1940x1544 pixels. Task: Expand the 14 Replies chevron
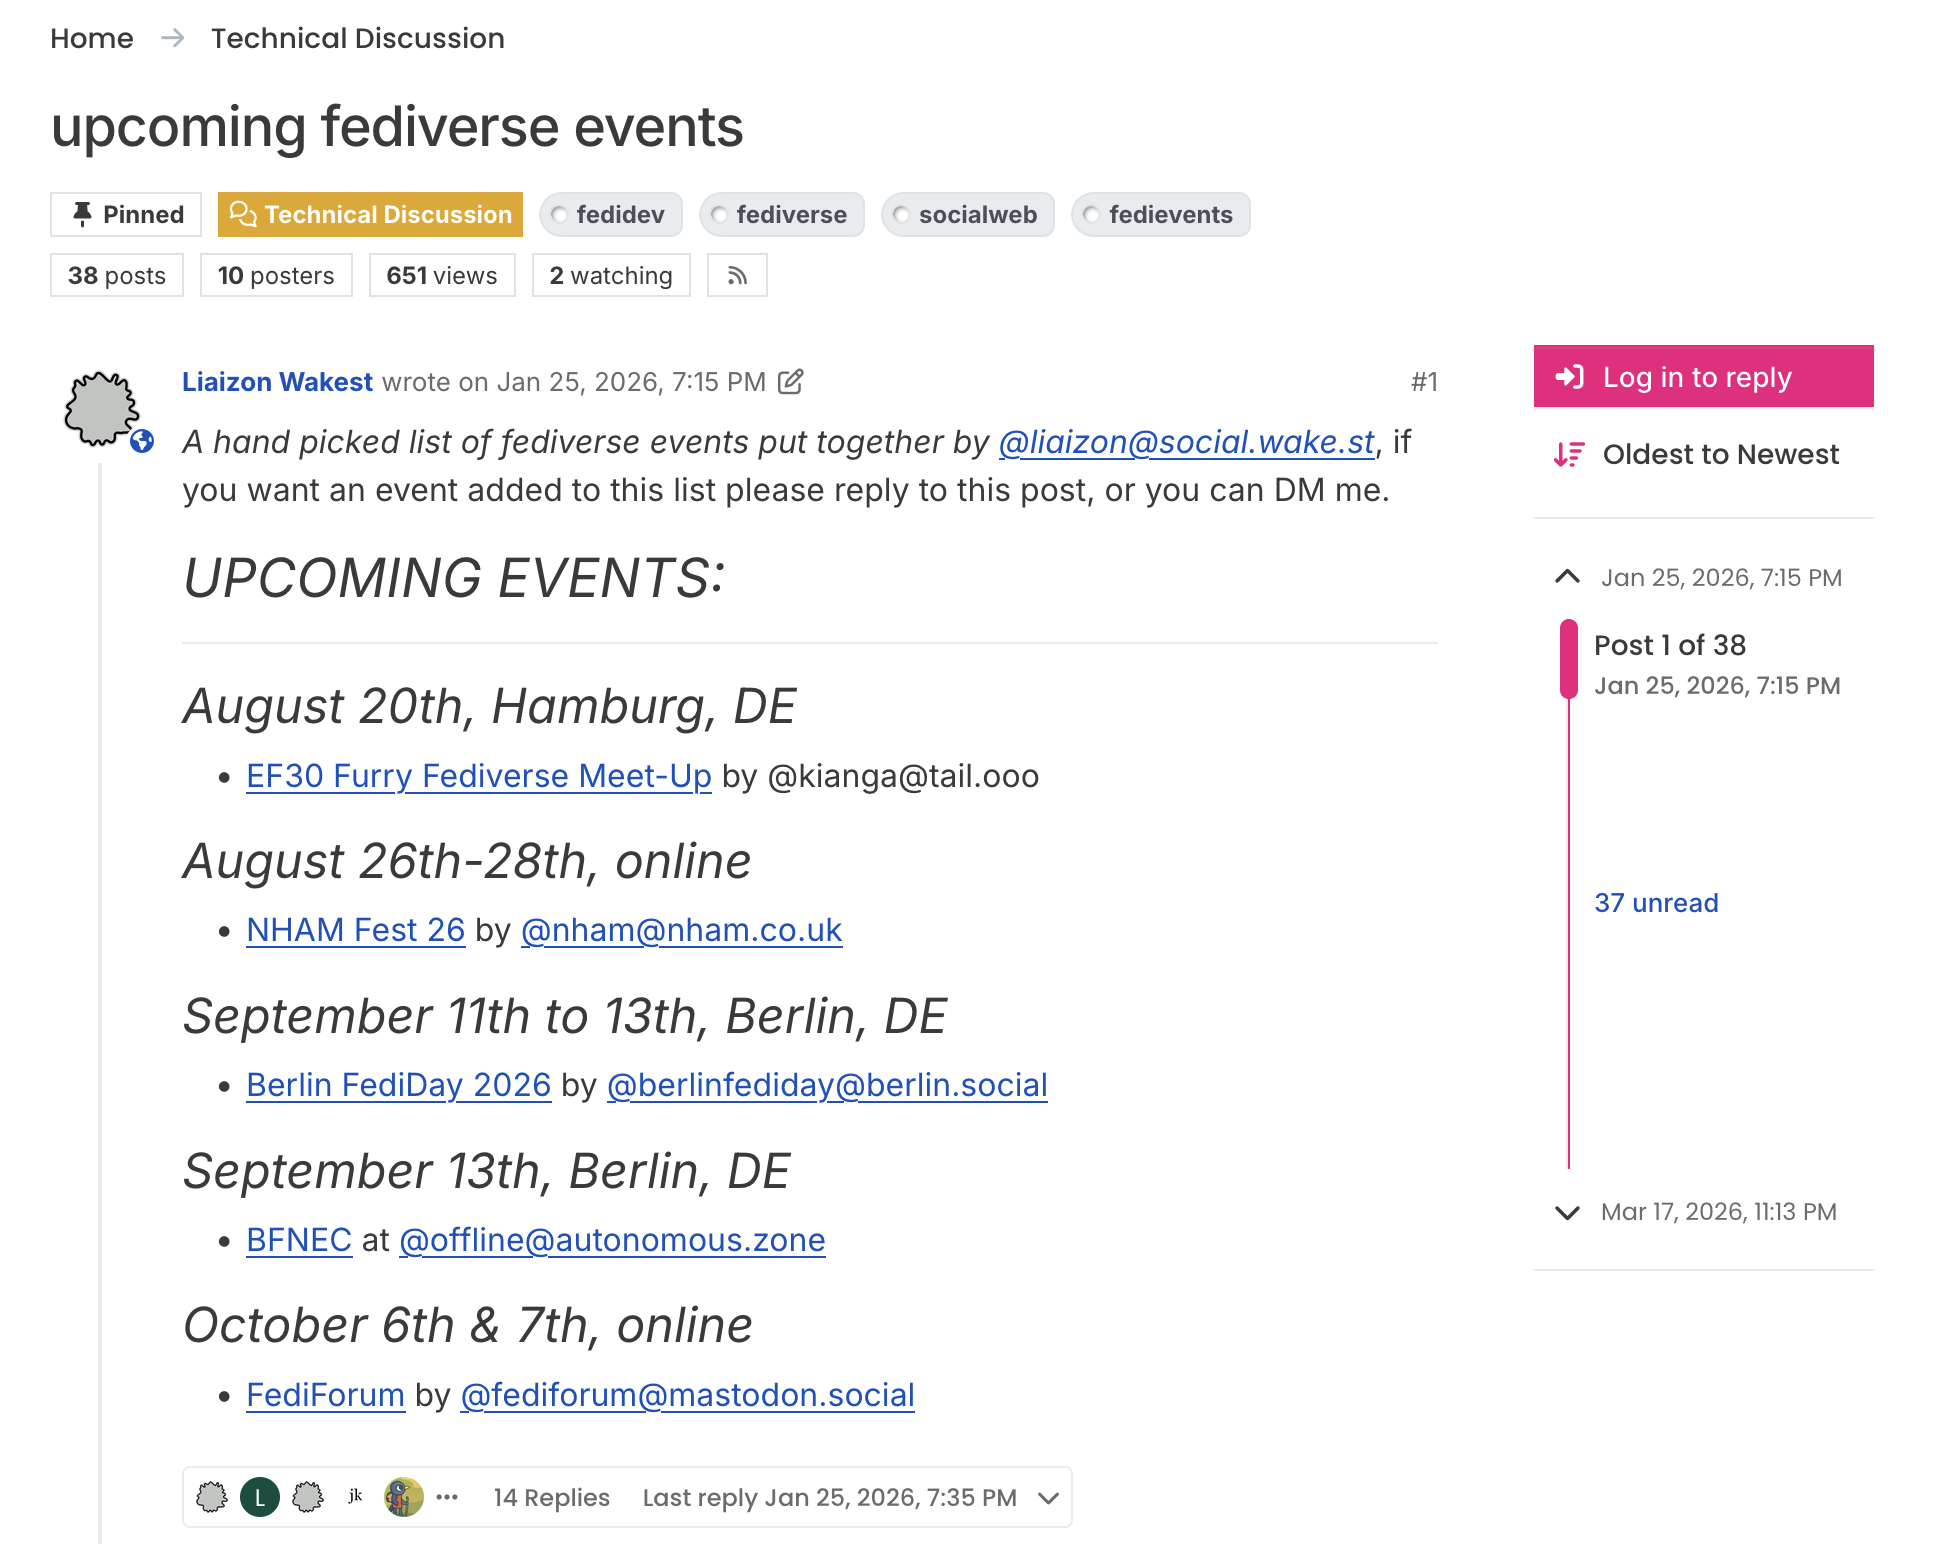[x=1048, y=1498]
